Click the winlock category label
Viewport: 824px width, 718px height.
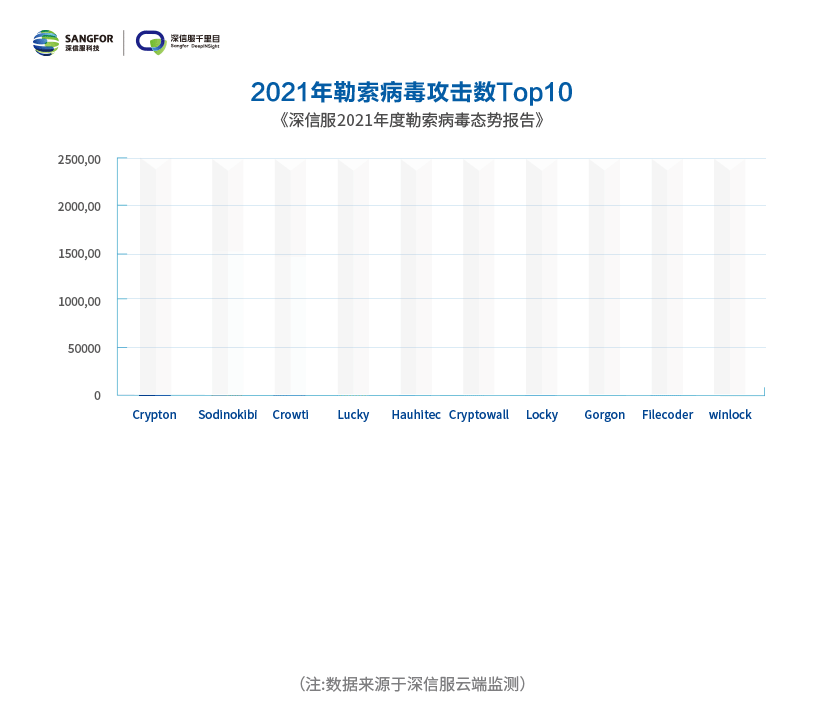tap(730, 415)
